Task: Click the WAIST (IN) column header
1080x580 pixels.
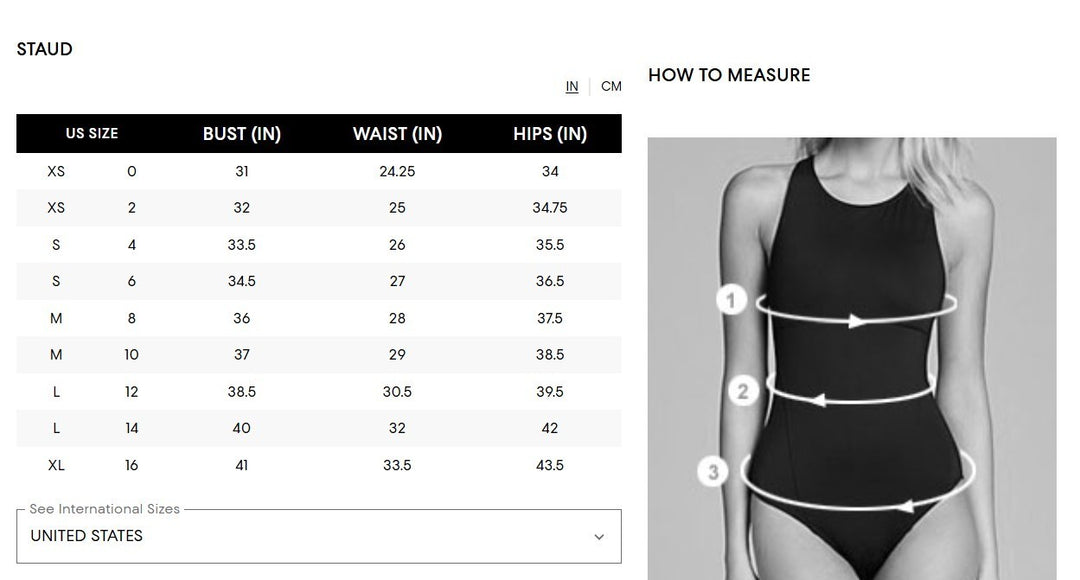Action: coord(397,133)
